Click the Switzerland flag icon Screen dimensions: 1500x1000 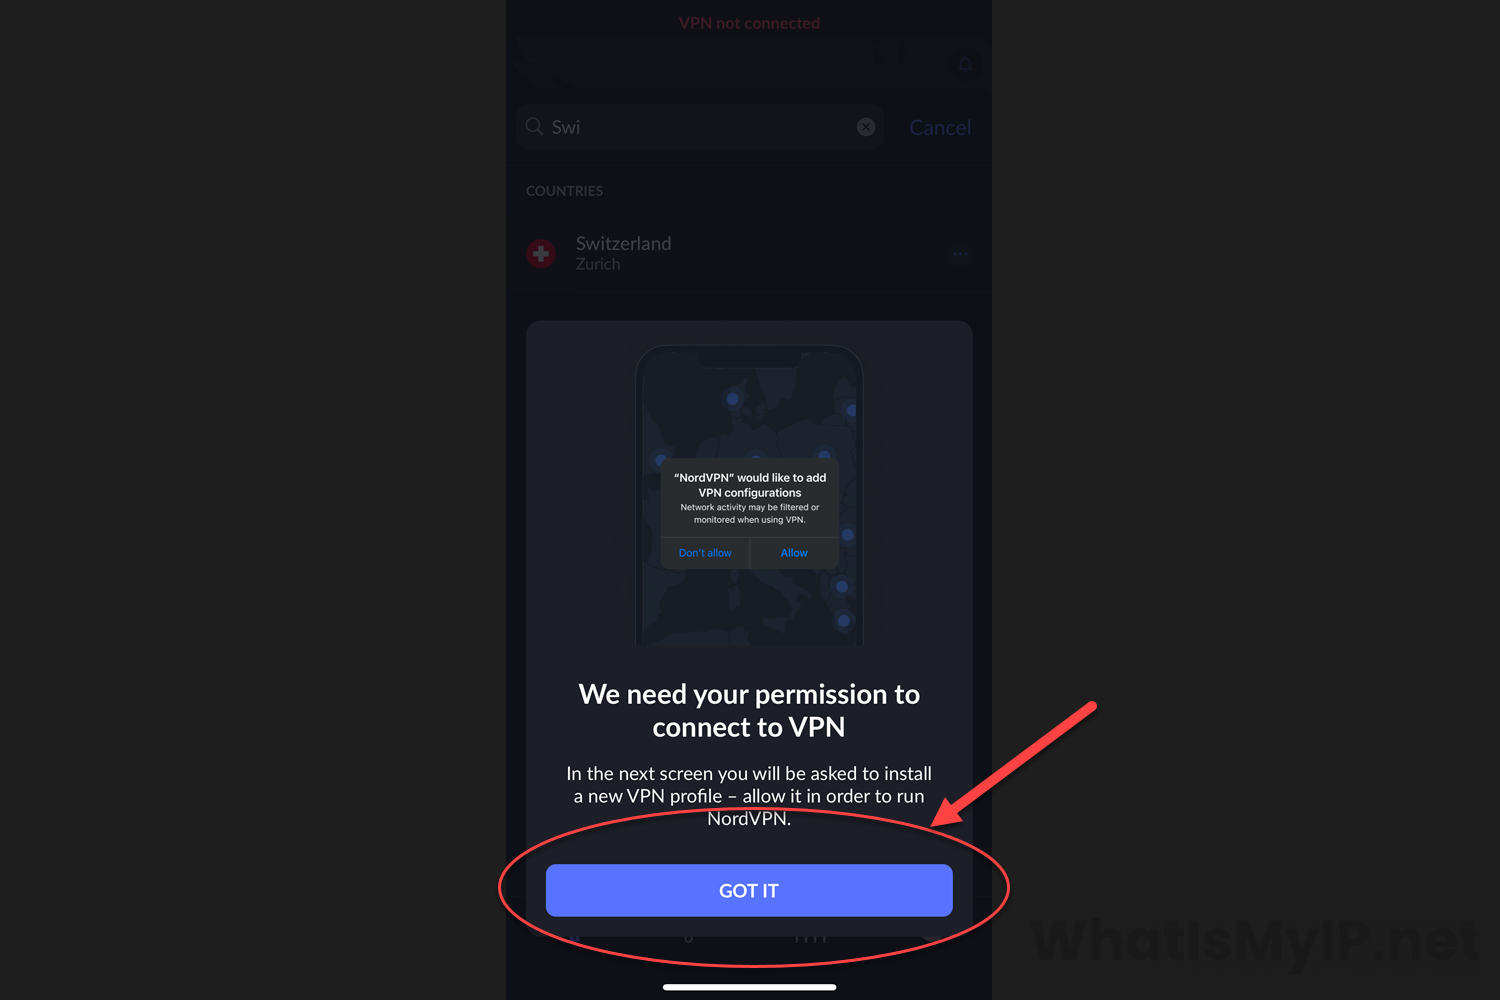[x=541, y=254]
